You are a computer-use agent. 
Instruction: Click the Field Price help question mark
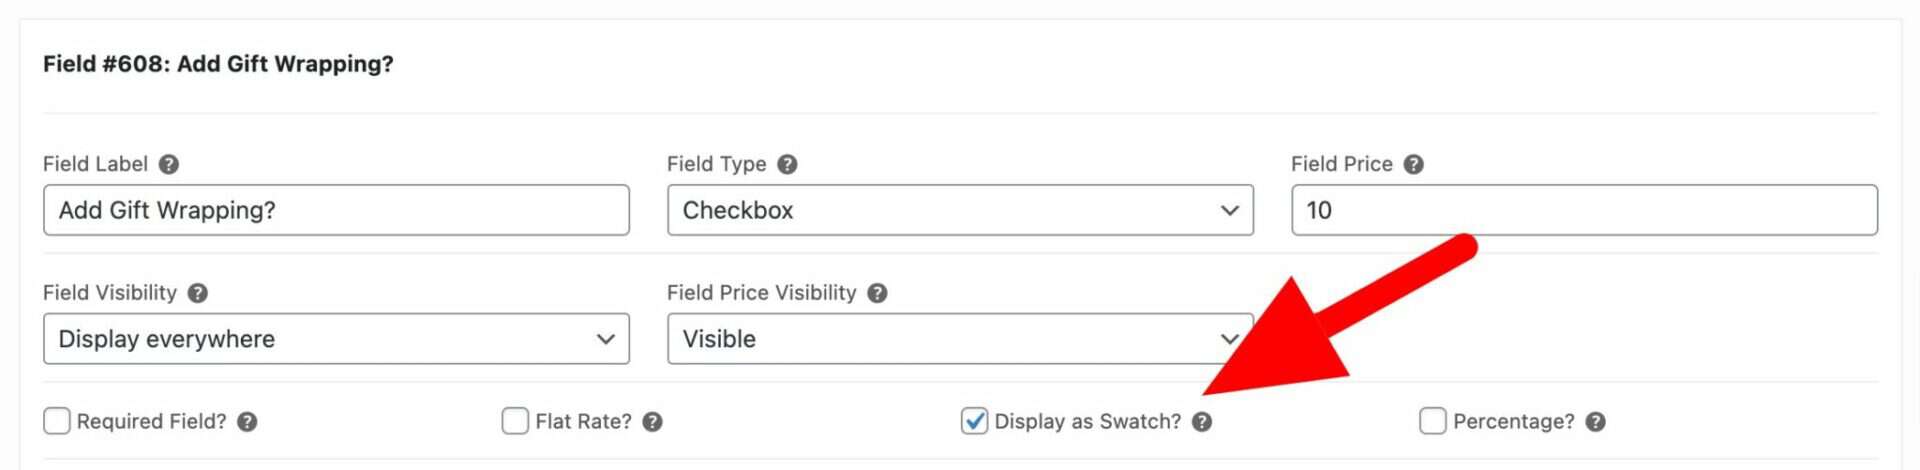pyautogui.click(x=1413, y=164)
